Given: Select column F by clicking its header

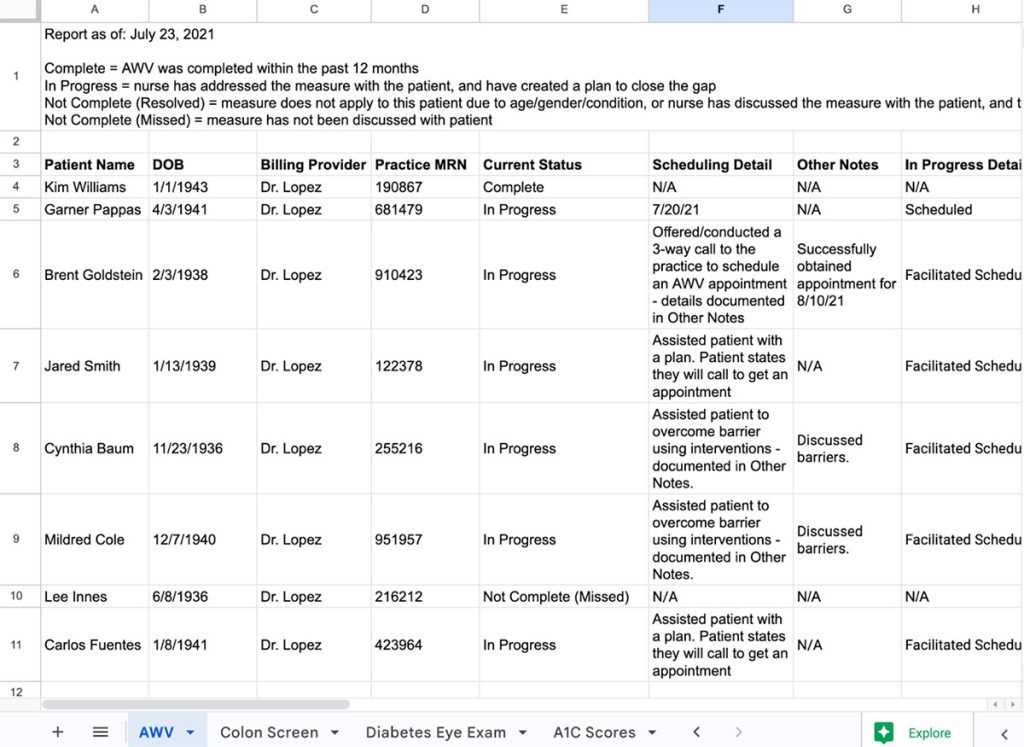Looking at the screenshot, I should point(720,10).
